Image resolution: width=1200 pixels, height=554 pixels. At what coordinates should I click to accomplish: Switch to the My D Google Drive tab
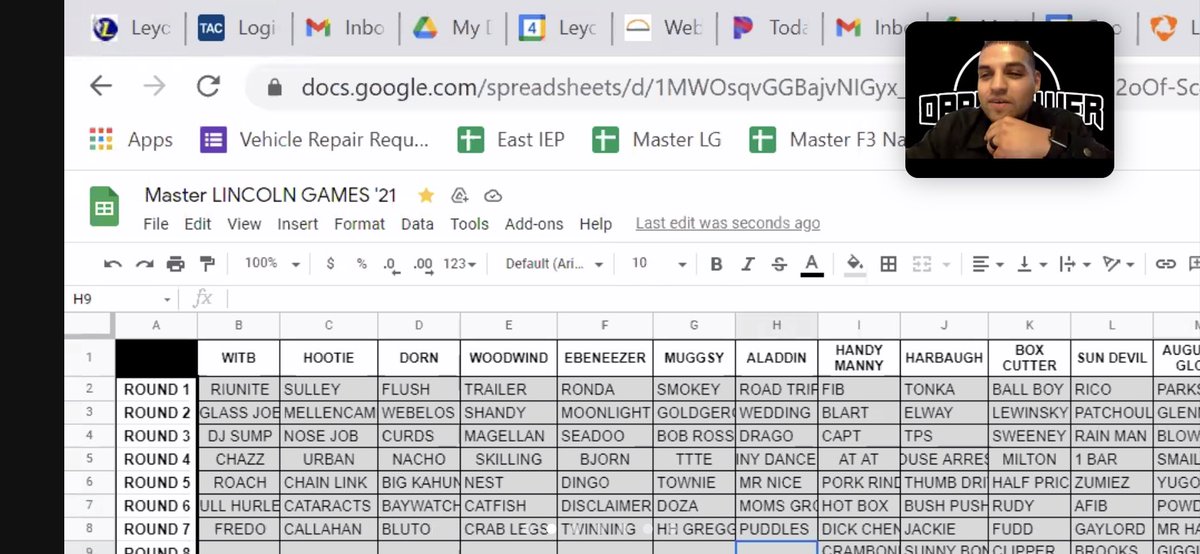(x=452, y=28)
